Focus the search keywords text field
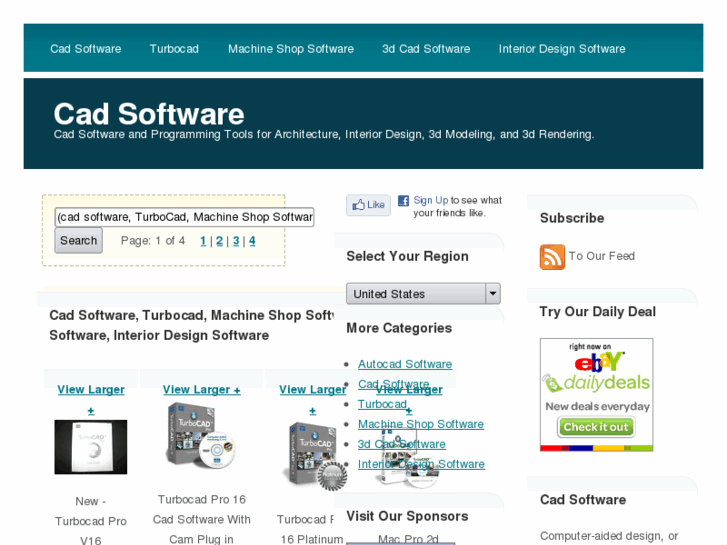 [x=185, y=217]
